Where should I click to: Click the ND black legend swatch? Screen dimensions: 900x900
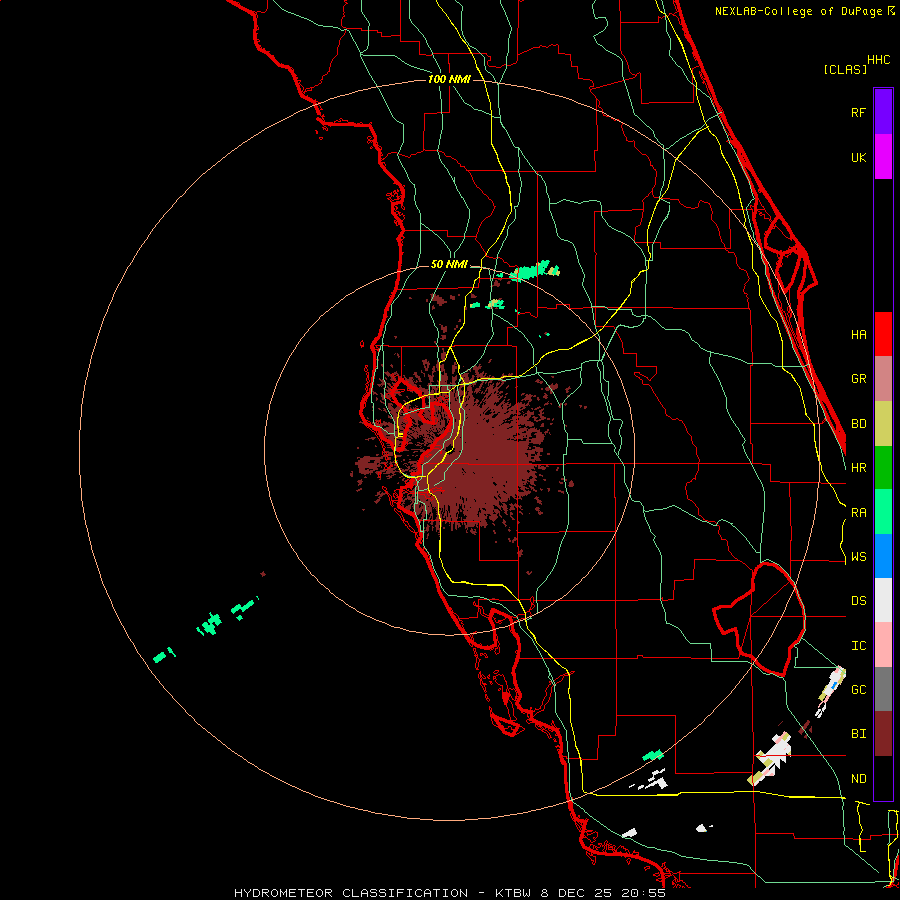[883, 778]
